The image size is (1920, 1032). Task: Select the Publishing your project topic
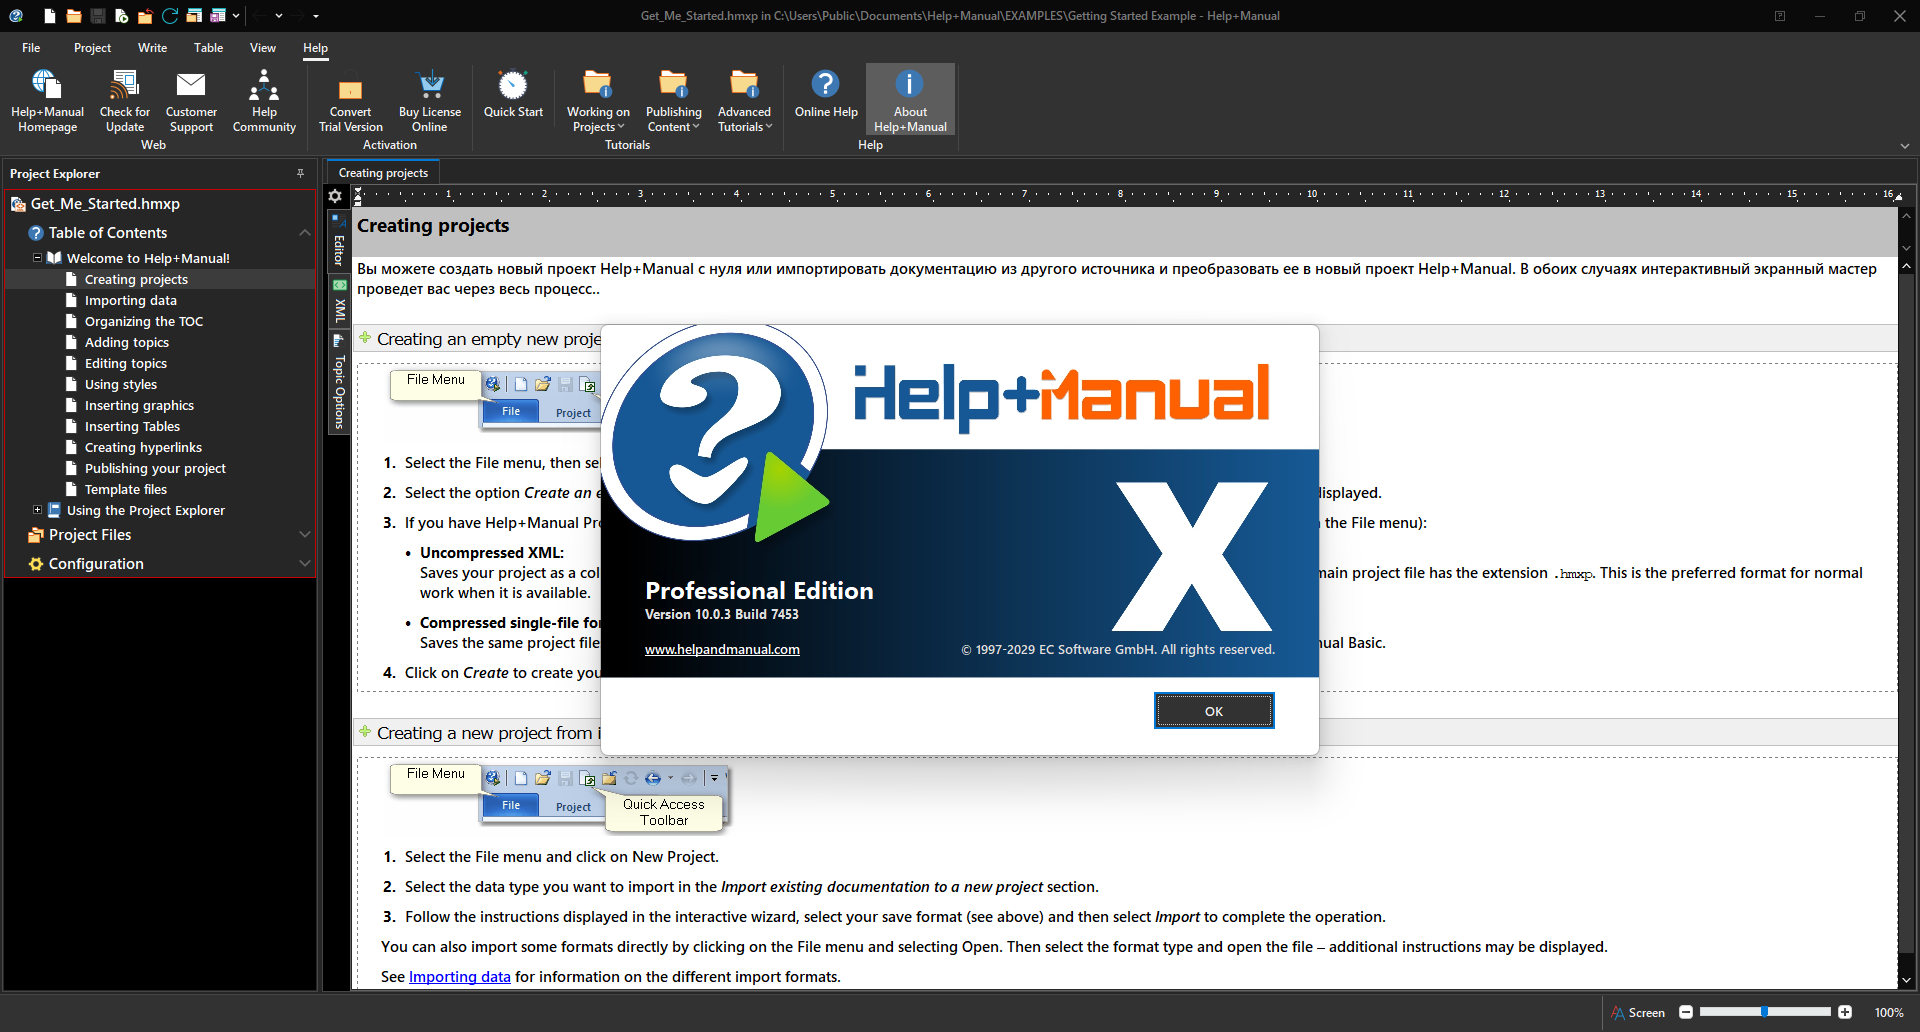(x=155, y=468)
